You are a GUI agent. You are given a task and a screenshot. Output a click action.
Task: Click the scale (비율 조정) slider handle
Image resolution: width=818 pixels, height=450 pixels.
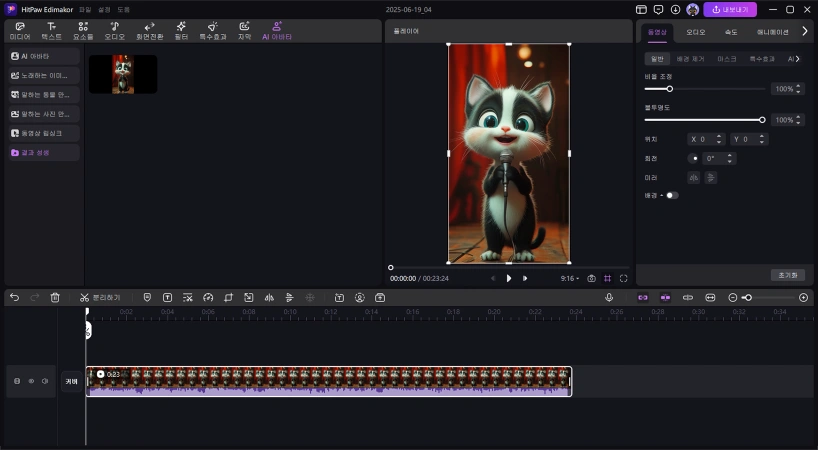[x=669, y=89]
